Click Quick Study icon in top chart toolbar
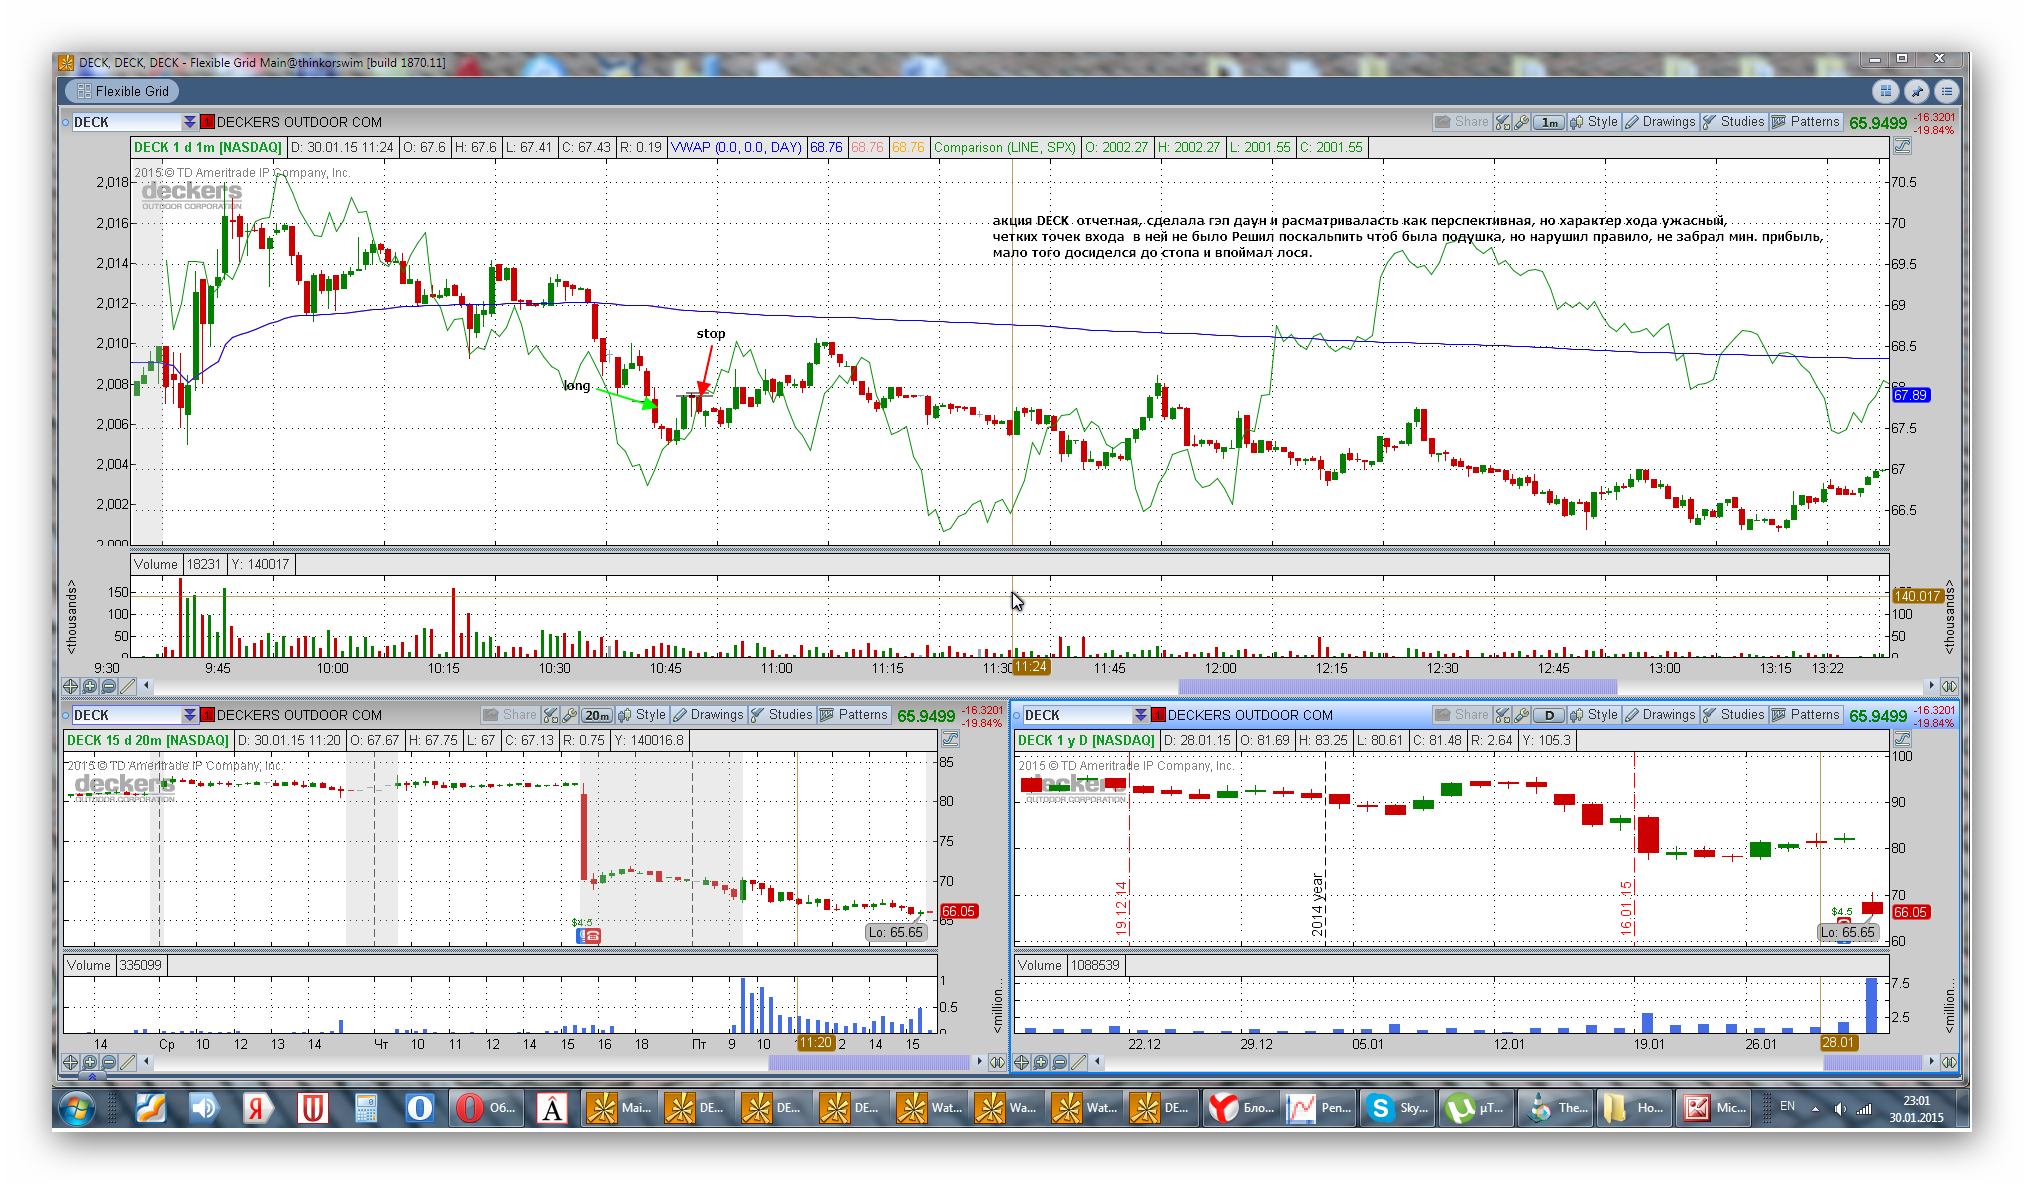 (x=1502, y=122)
